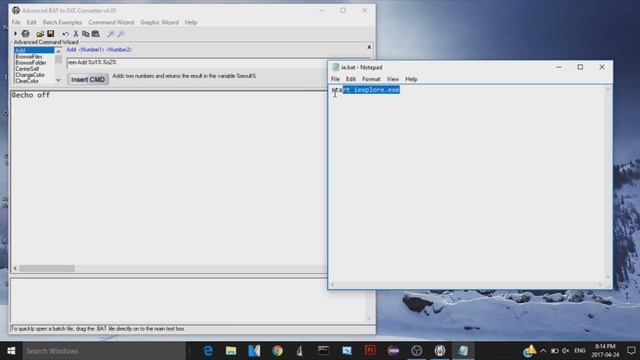Click the red Flash icon on taskbar

(x=370, y=351)
